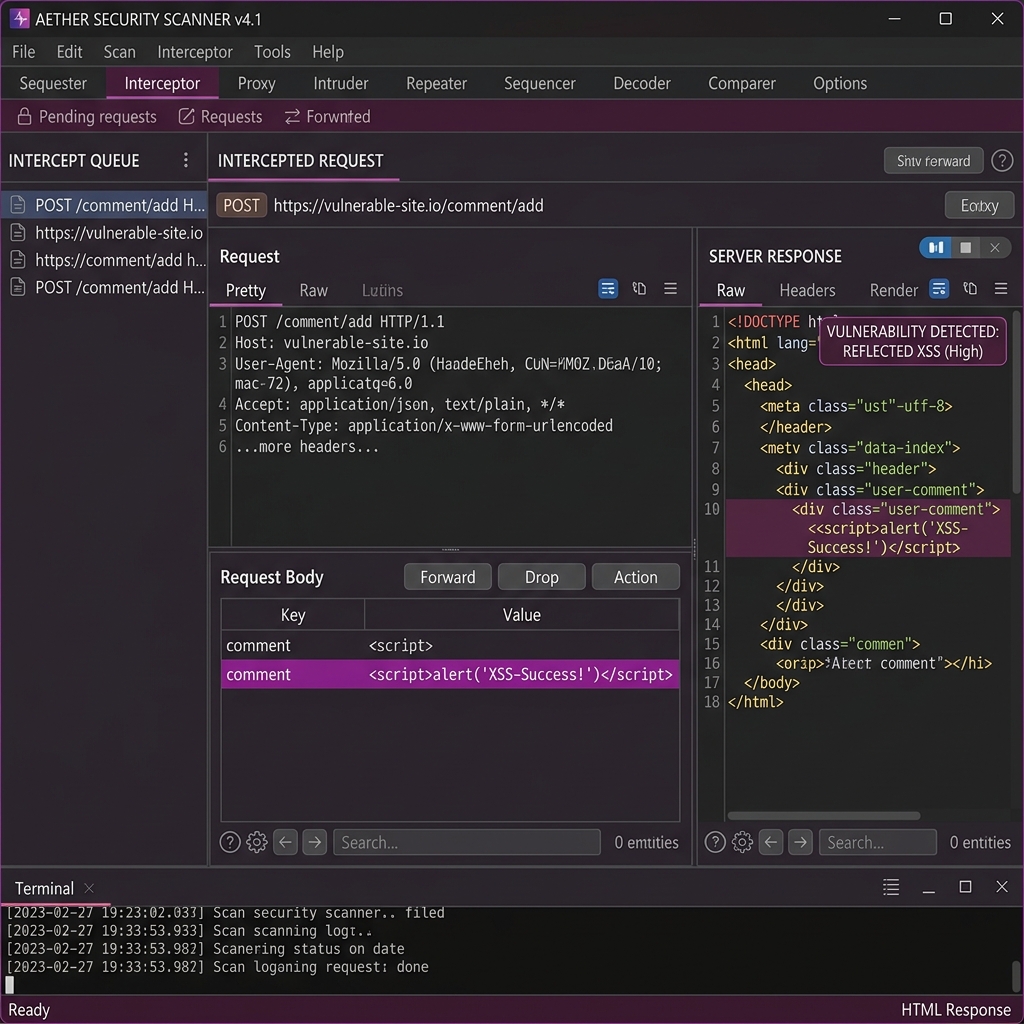This screenshot has width=1024, height=1024.
Task: Click the Eotxy button
Action: click(x=979, y=206)
